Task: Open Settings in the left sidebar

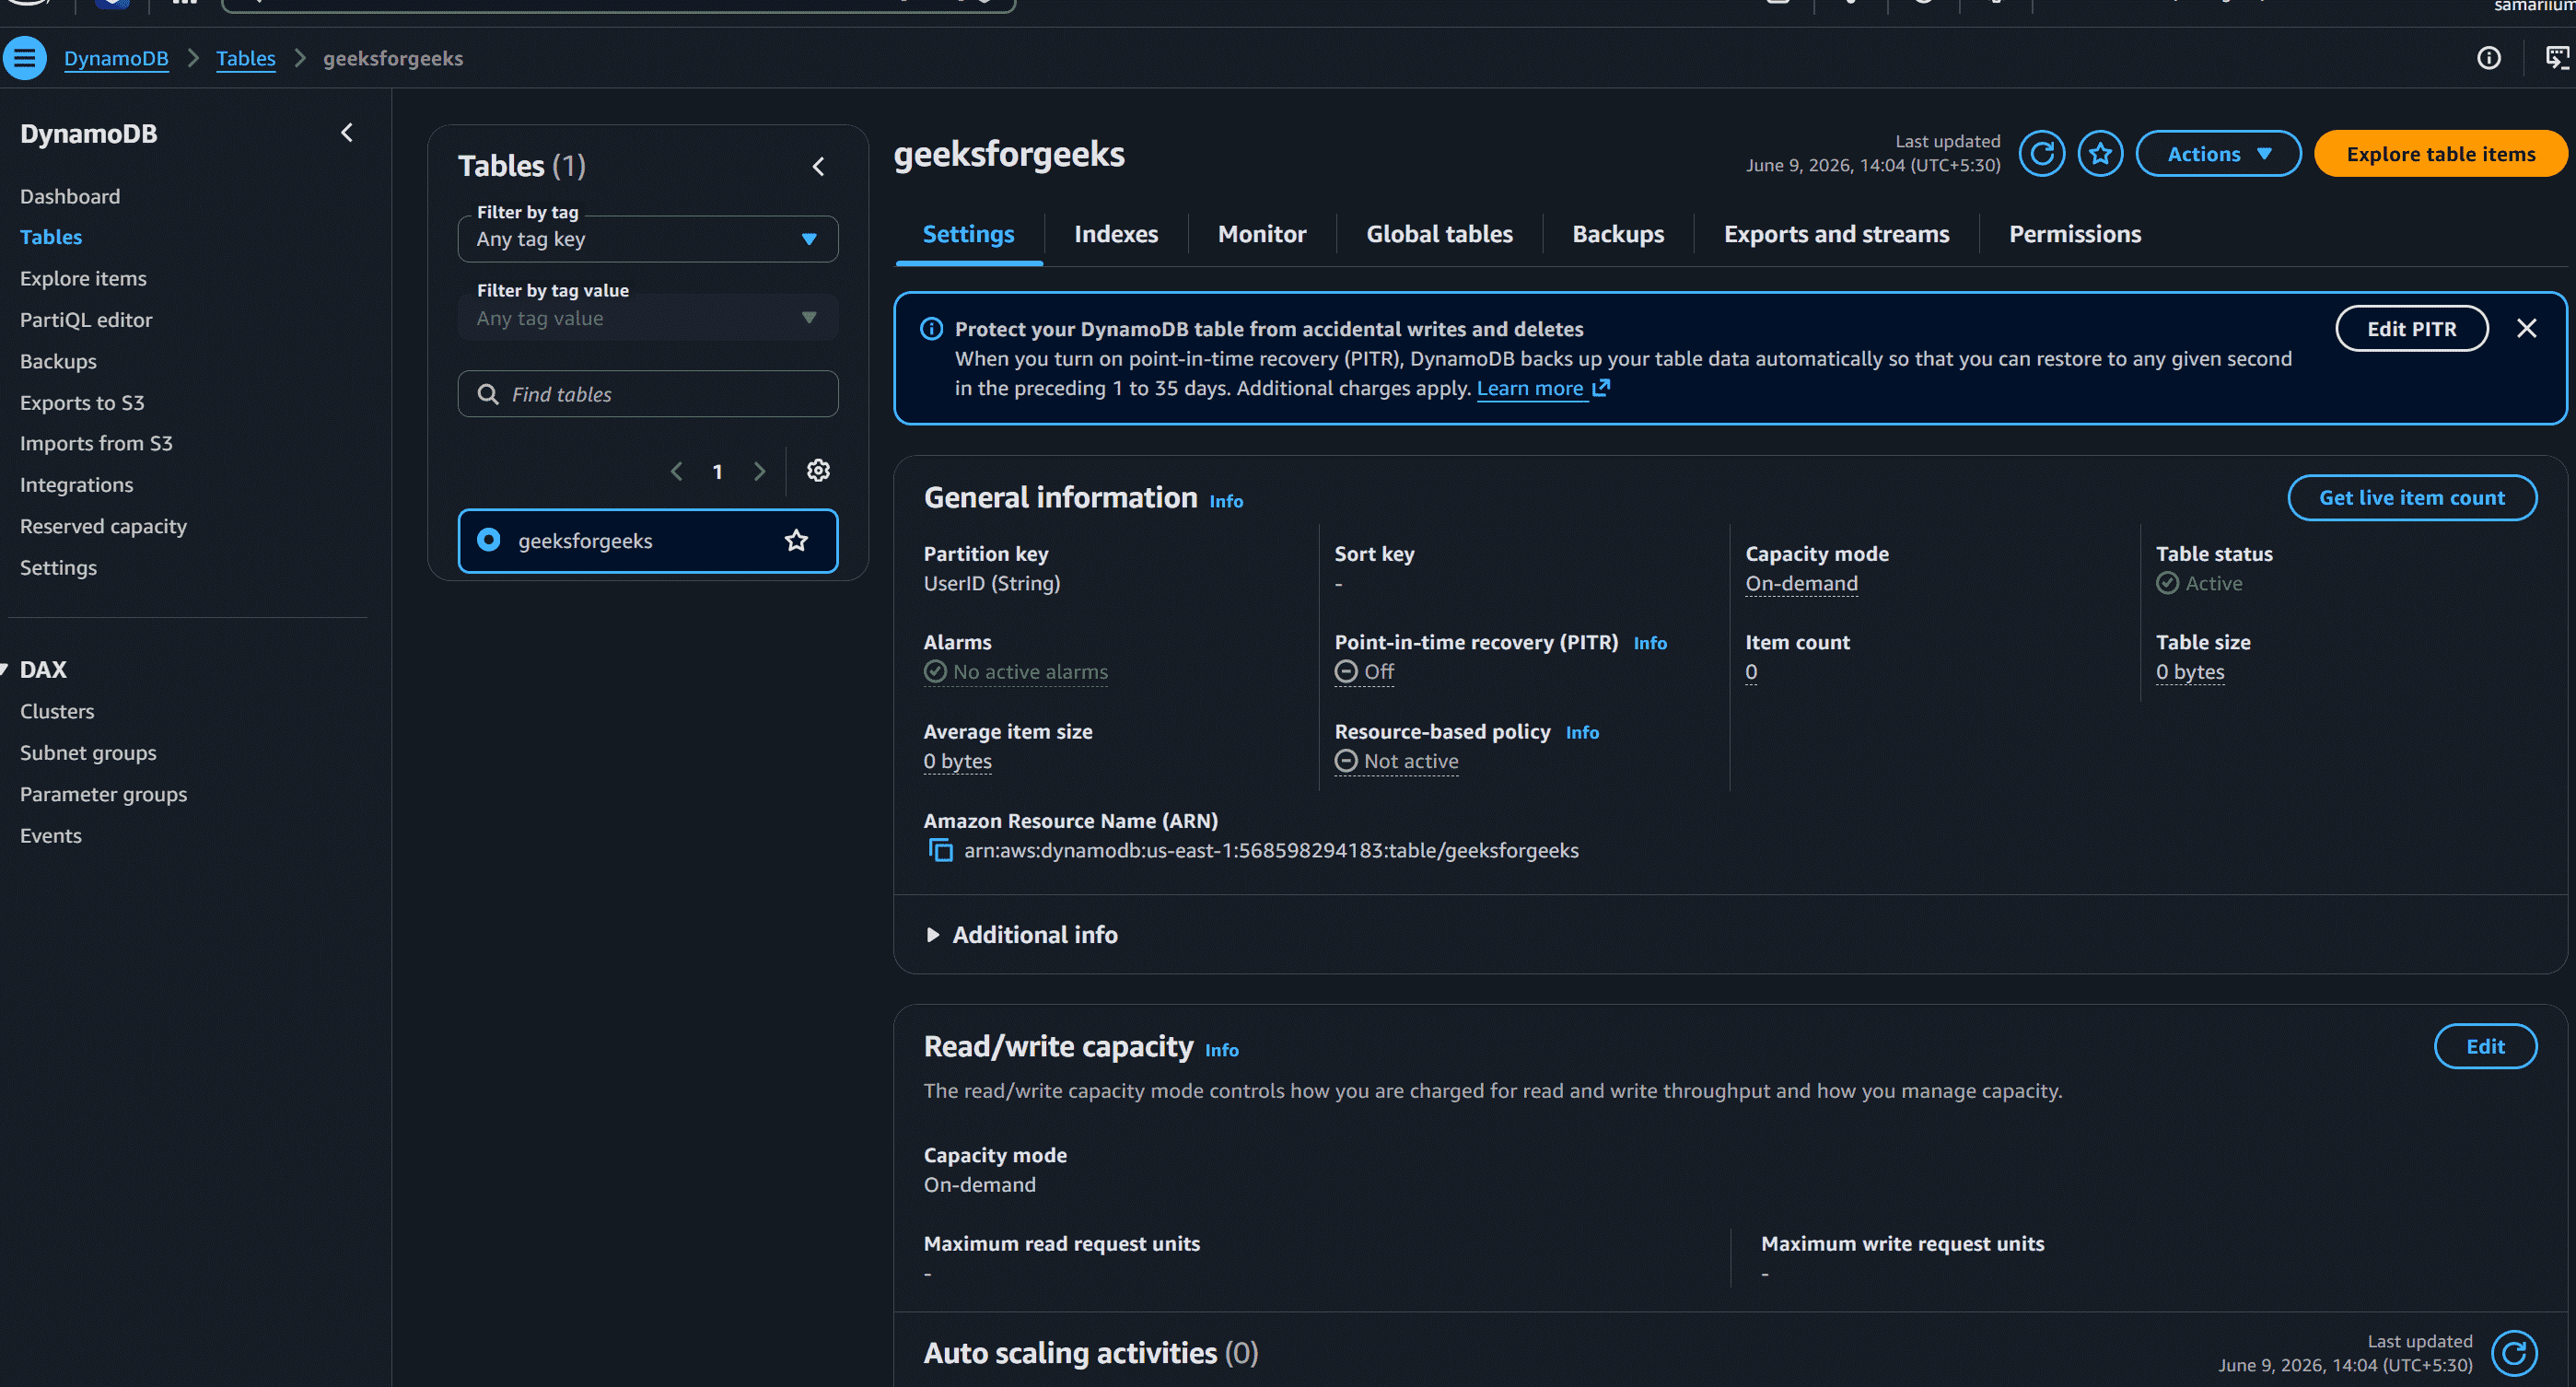Action: [x=58, y=568]
